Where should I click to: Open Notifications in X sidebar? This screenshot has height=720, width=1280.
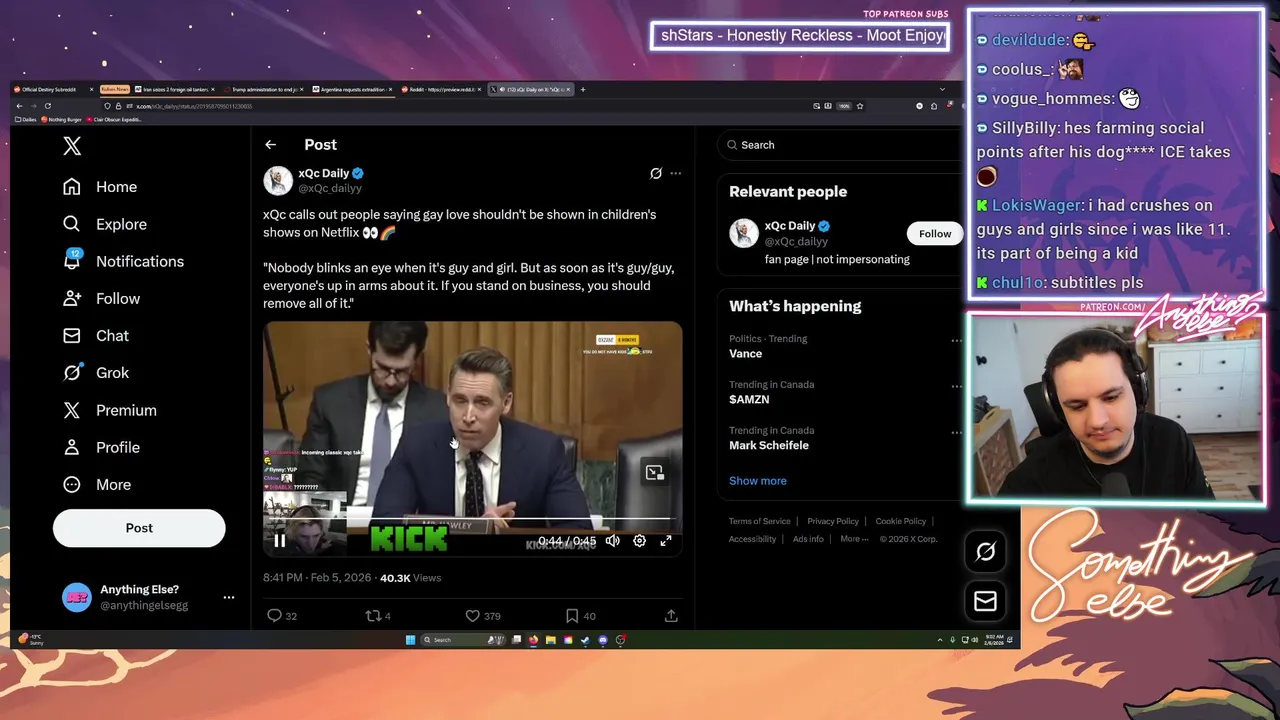click(123, 261)
